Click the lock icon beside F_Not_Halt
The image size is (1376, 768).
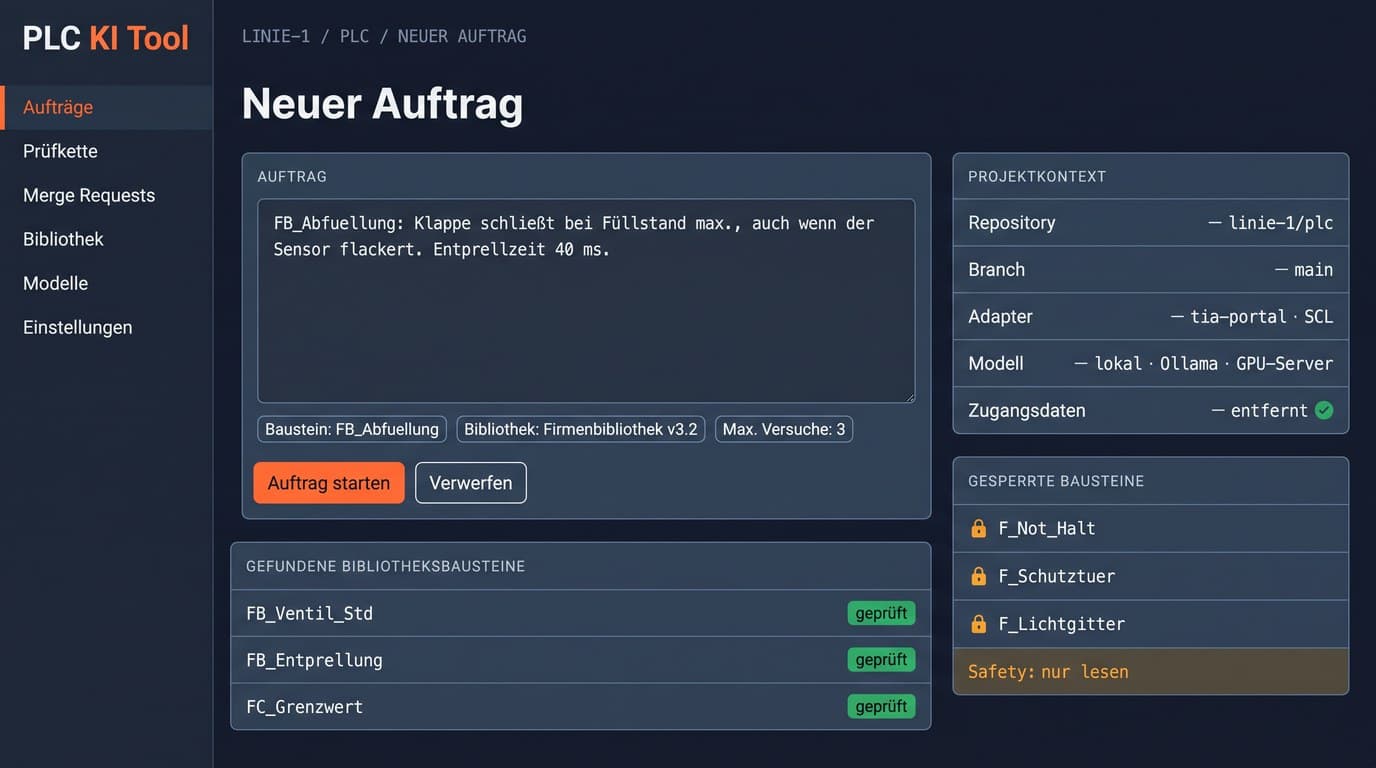979,528
